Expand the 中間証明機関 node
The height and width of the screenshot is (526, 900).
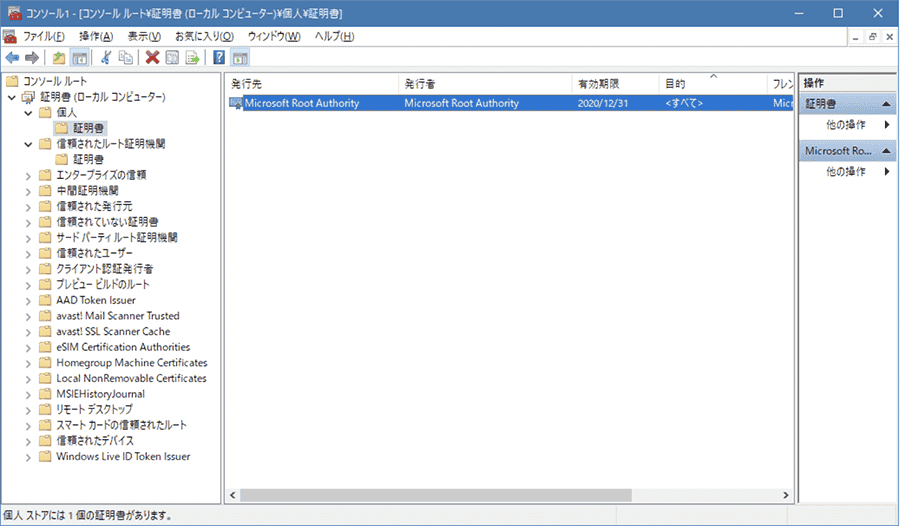point(28,191)
